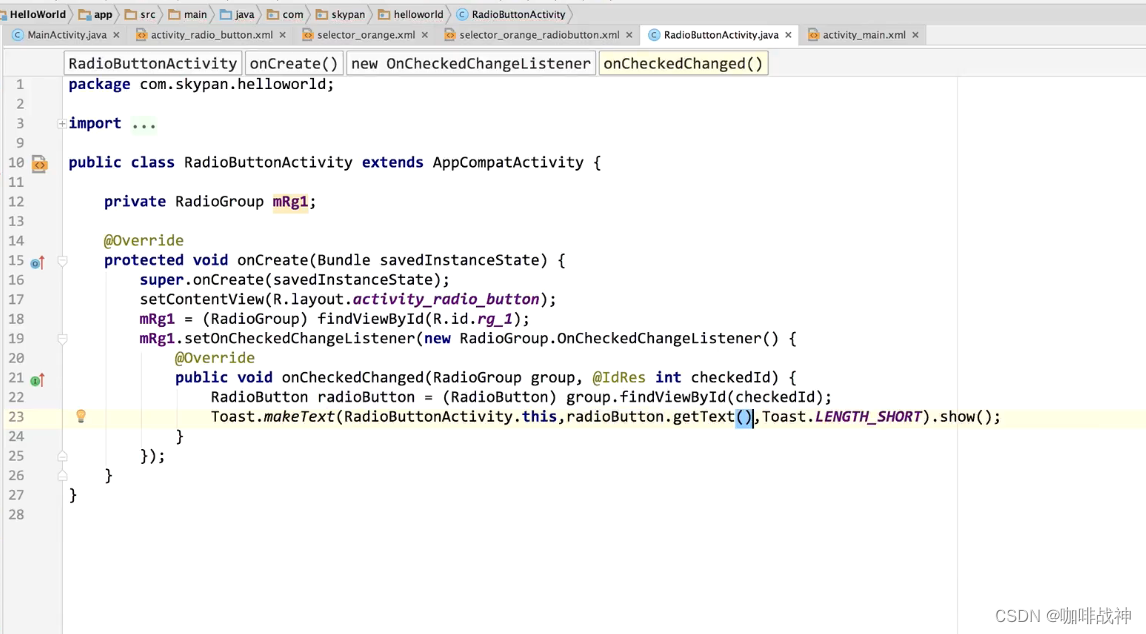Select RadioButtonActivity.java tab
This screenshot has height=634, width=1146.
click(x=721, y=35)
